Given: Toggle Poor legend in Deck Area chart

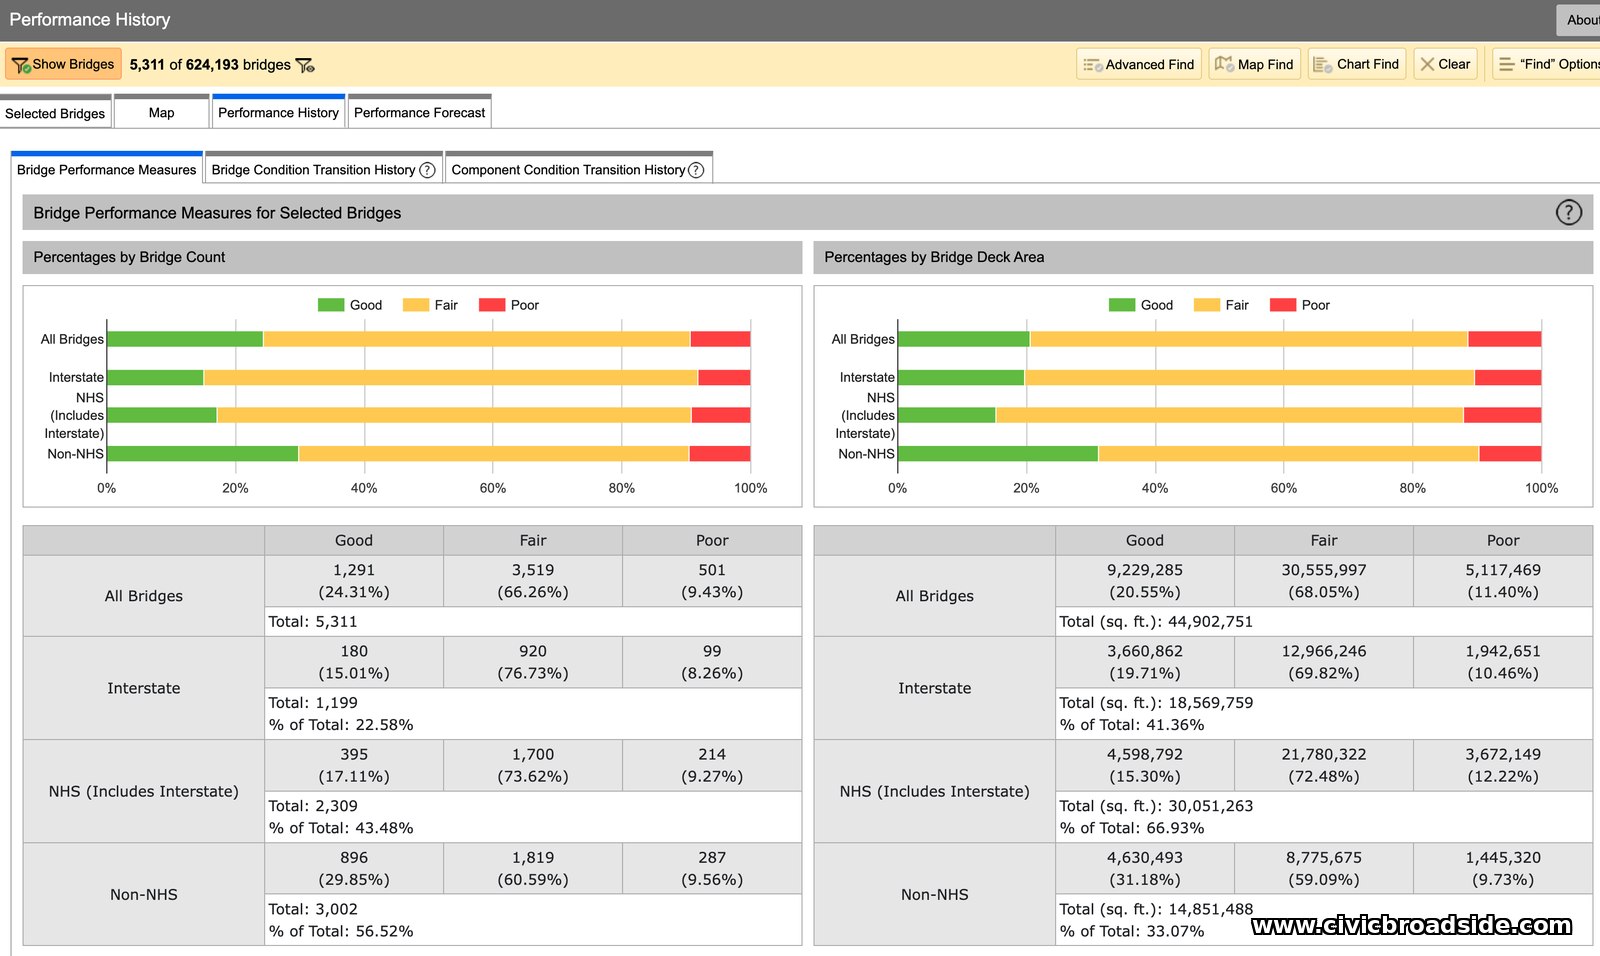Looking at the screenshot, I should 1300,305.
